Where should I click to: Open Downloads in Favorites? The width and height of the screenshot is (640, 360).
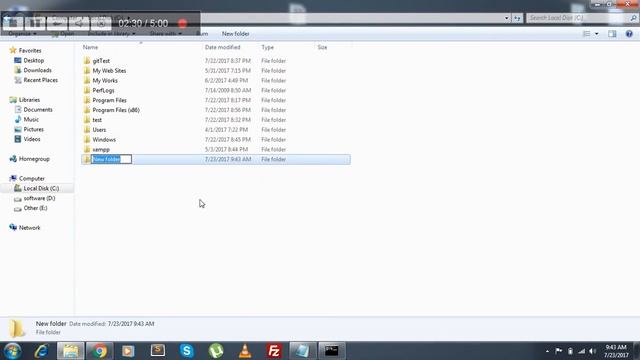click(x=37, y=70)
